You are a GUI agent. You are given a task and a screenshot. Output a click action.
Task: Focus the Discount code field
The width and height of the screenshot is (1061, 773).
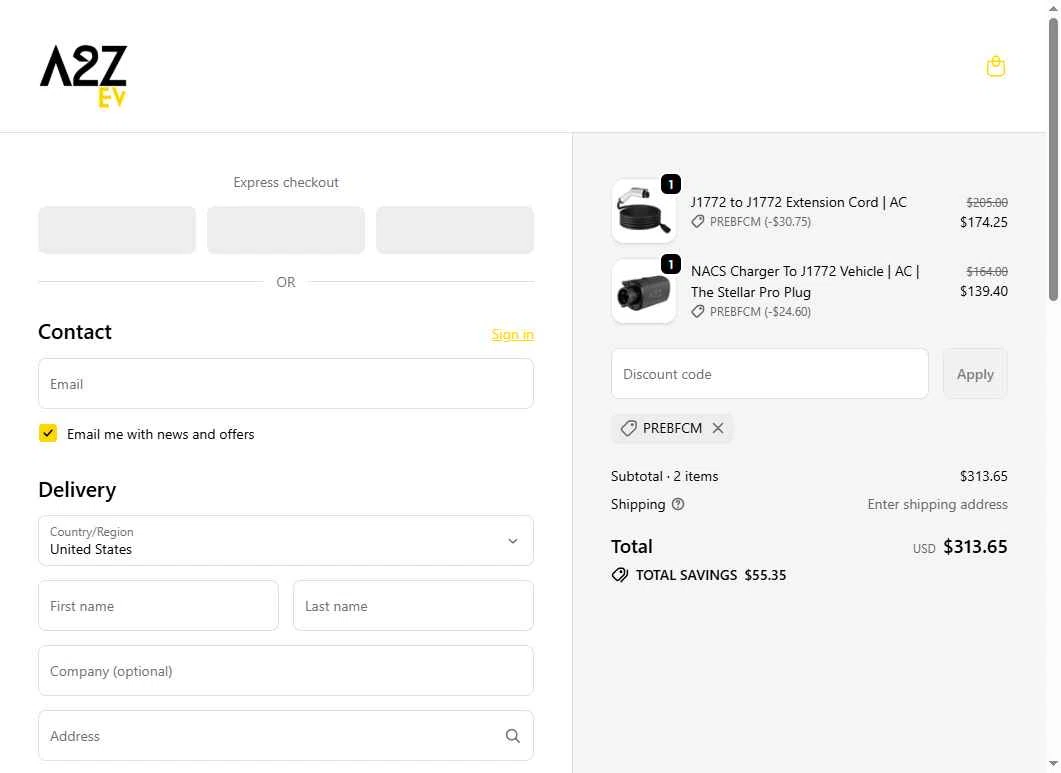769,374
